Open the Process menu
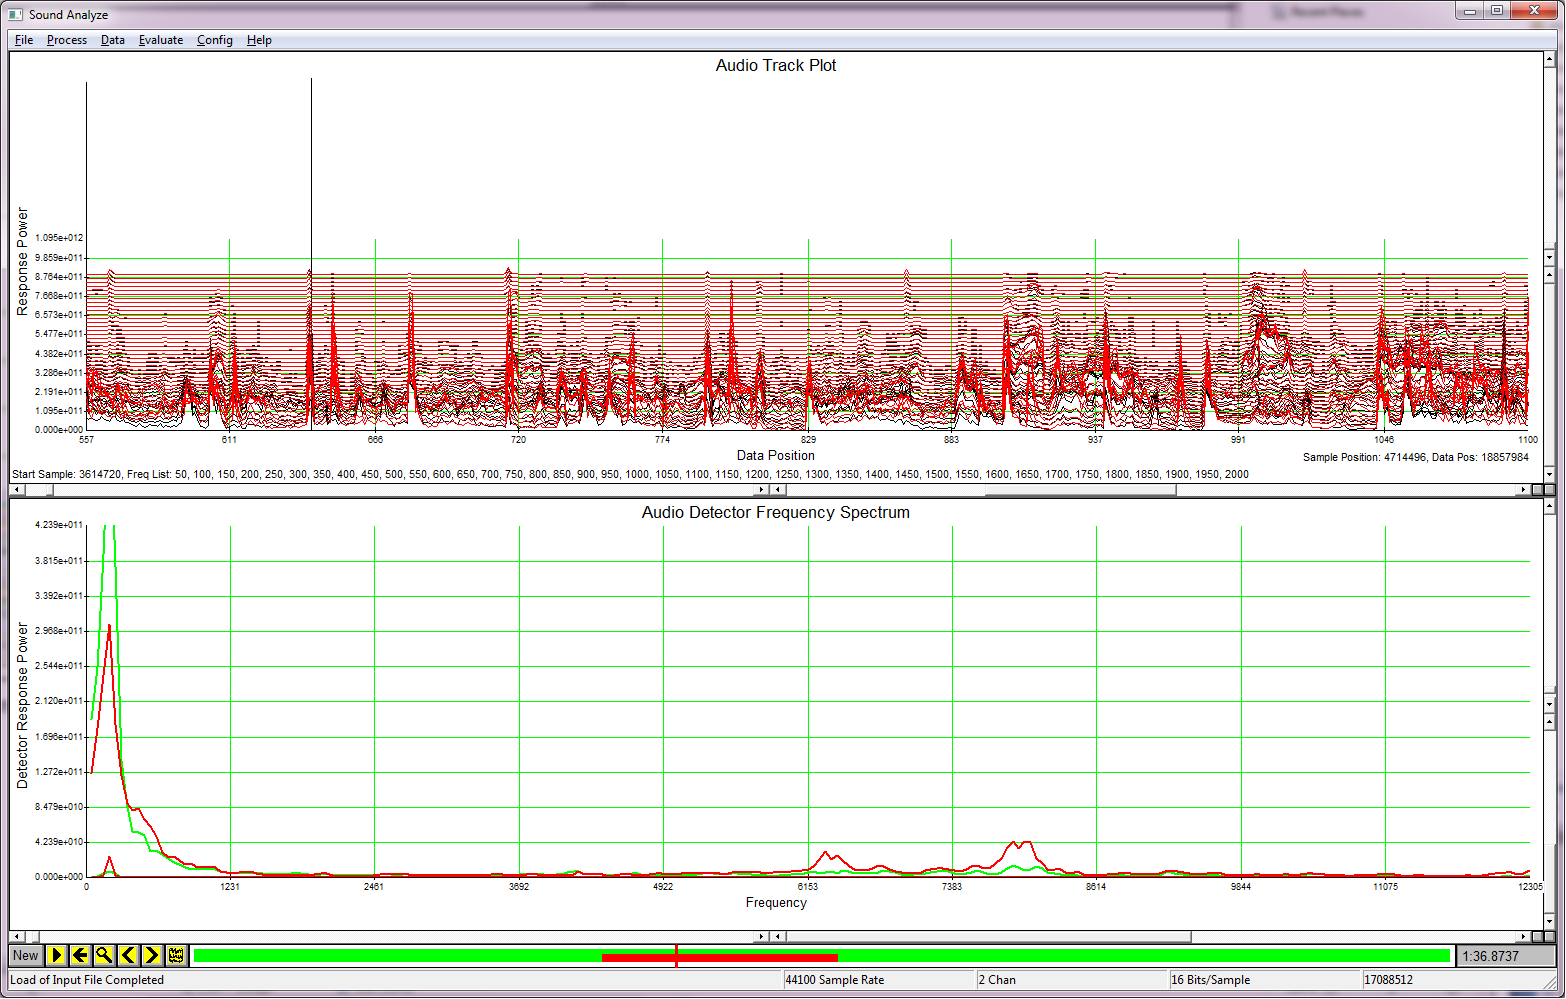This screenshot has width=1566, height=999. pyautogui.click(x=66, y=40)
